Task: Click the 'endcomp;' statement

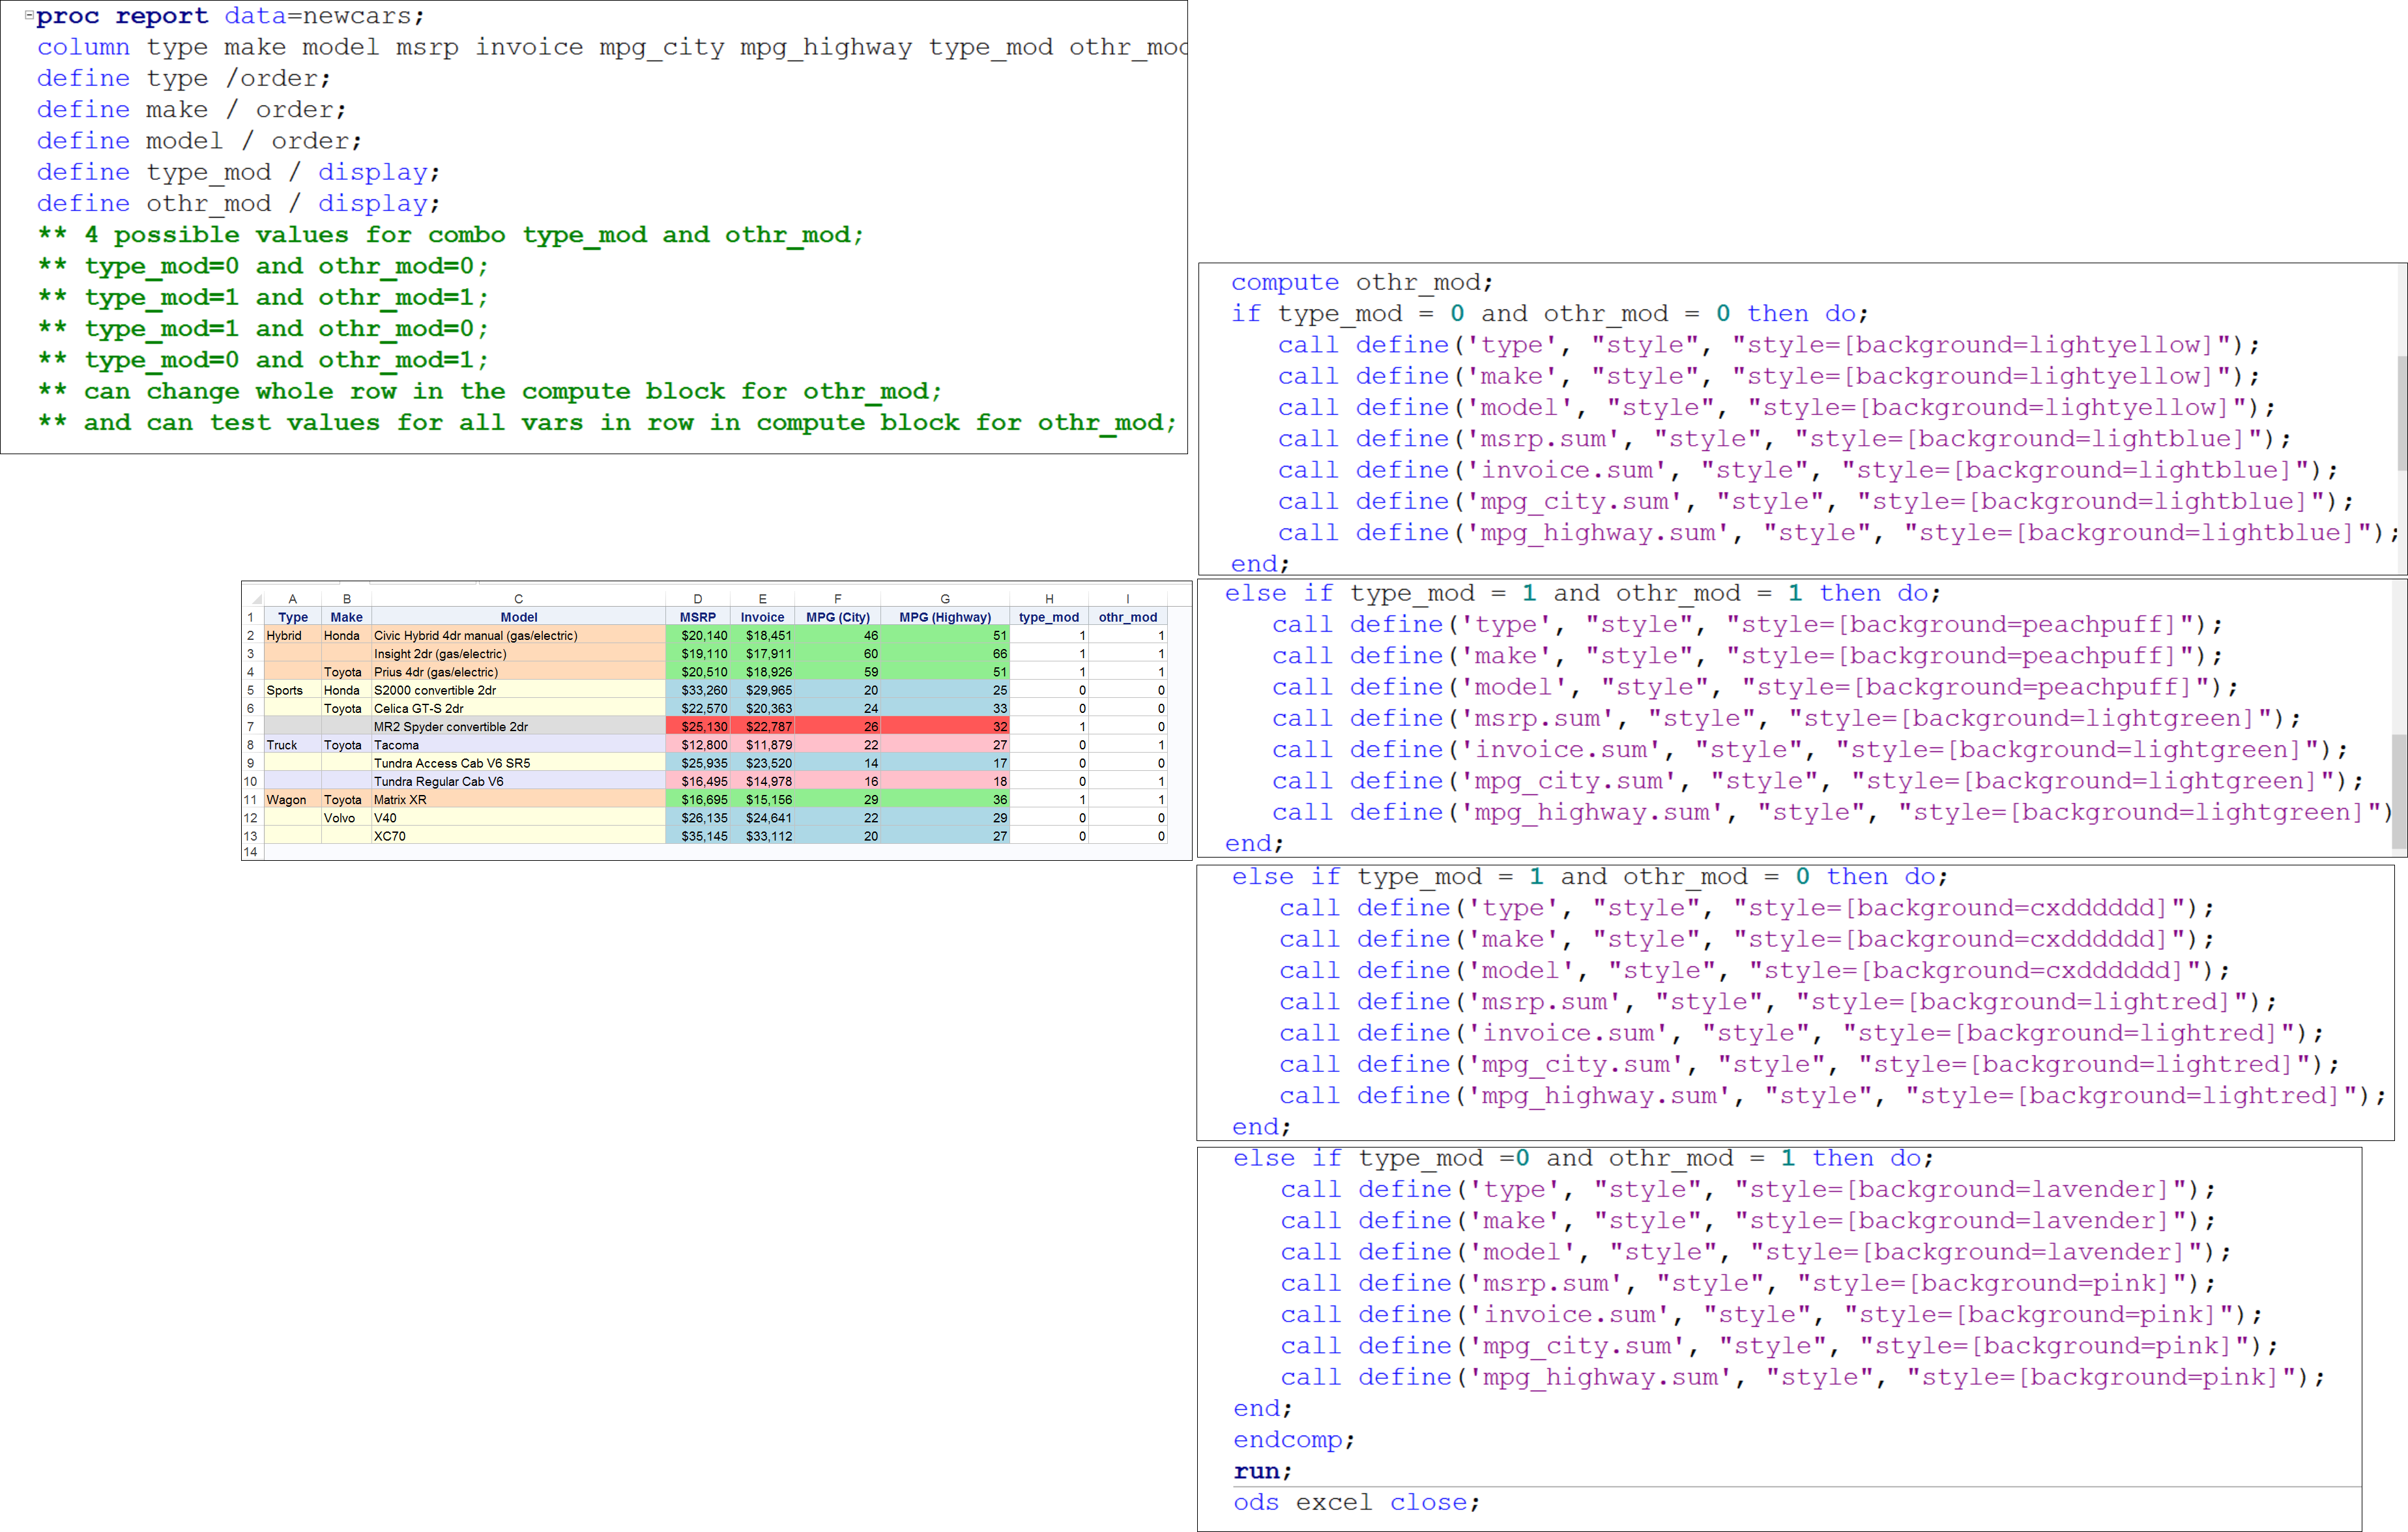Action: pyautogui.click(x=1293, y=1440)
